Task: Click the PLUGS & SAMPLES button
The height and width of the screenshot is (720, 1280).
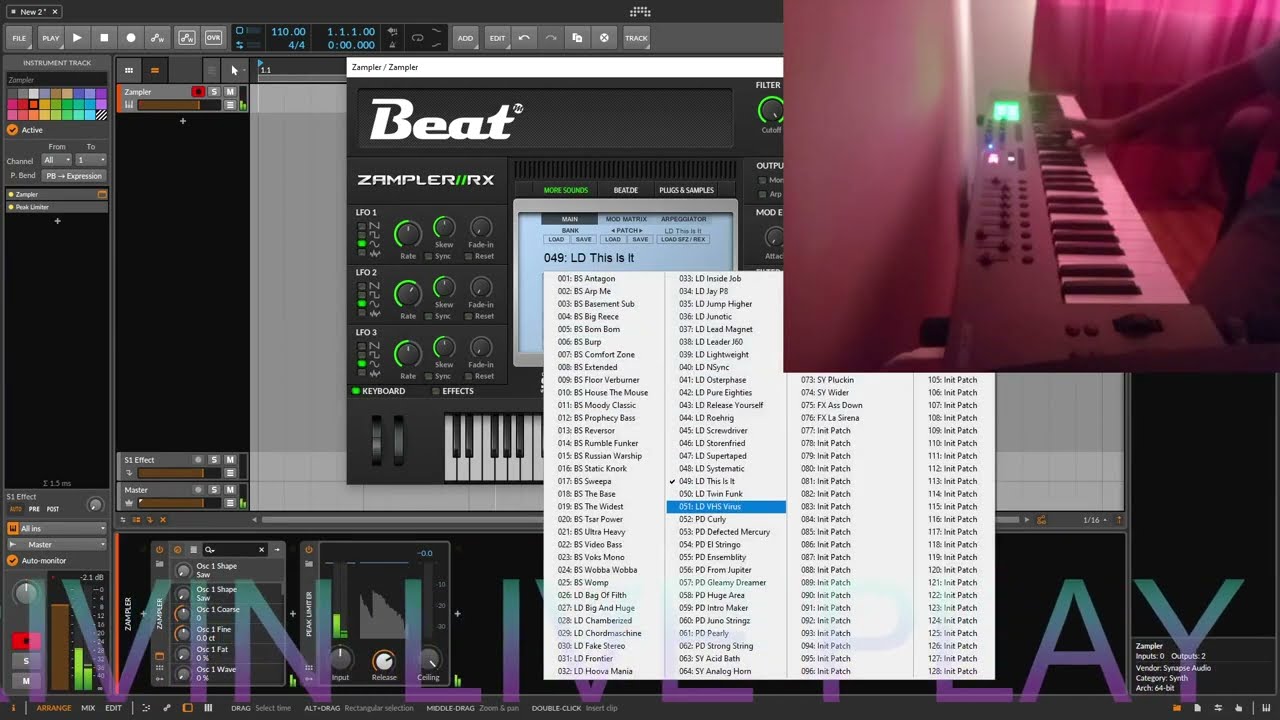Action: tap(686, 190)
